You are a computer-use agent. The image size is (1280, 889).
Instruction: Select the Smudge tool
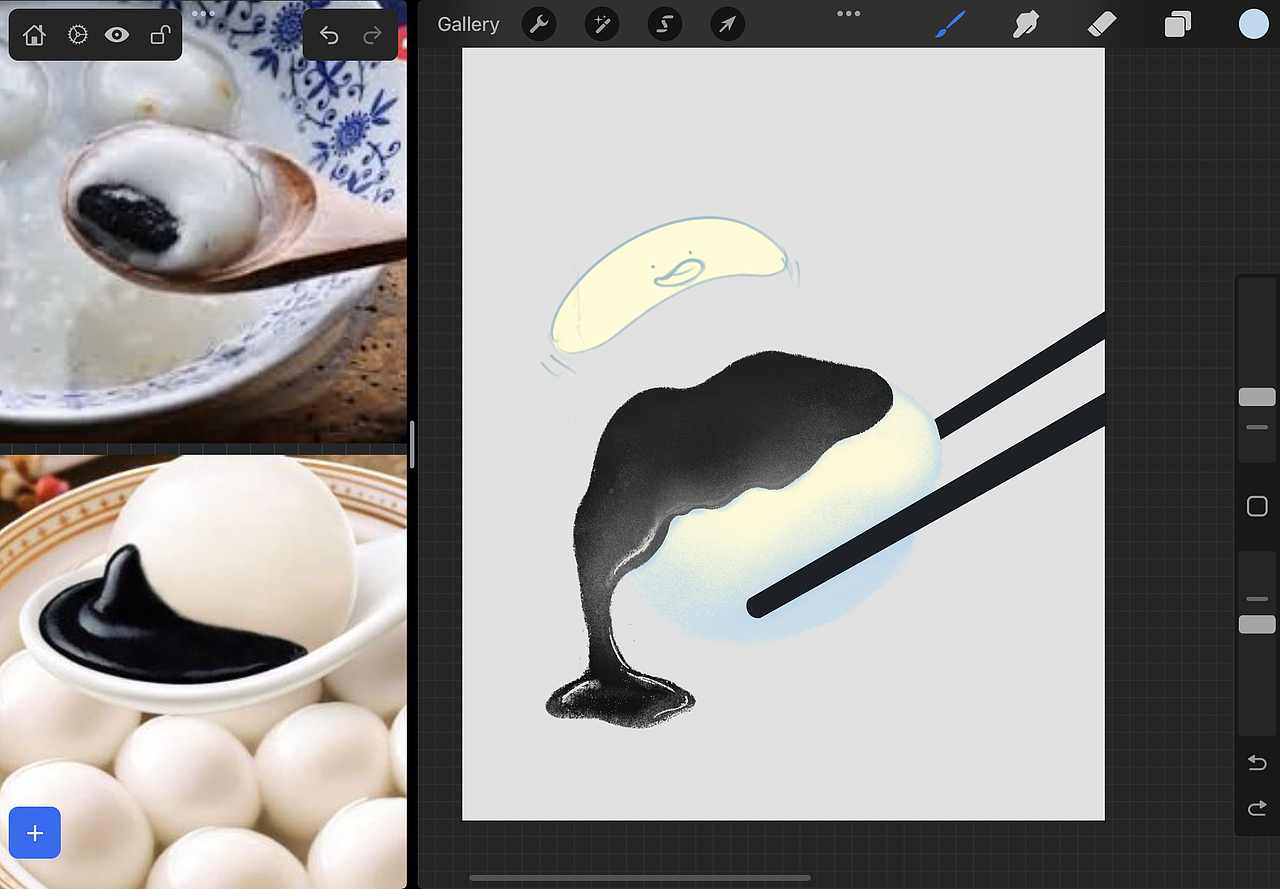click(x=1026, y=25)
